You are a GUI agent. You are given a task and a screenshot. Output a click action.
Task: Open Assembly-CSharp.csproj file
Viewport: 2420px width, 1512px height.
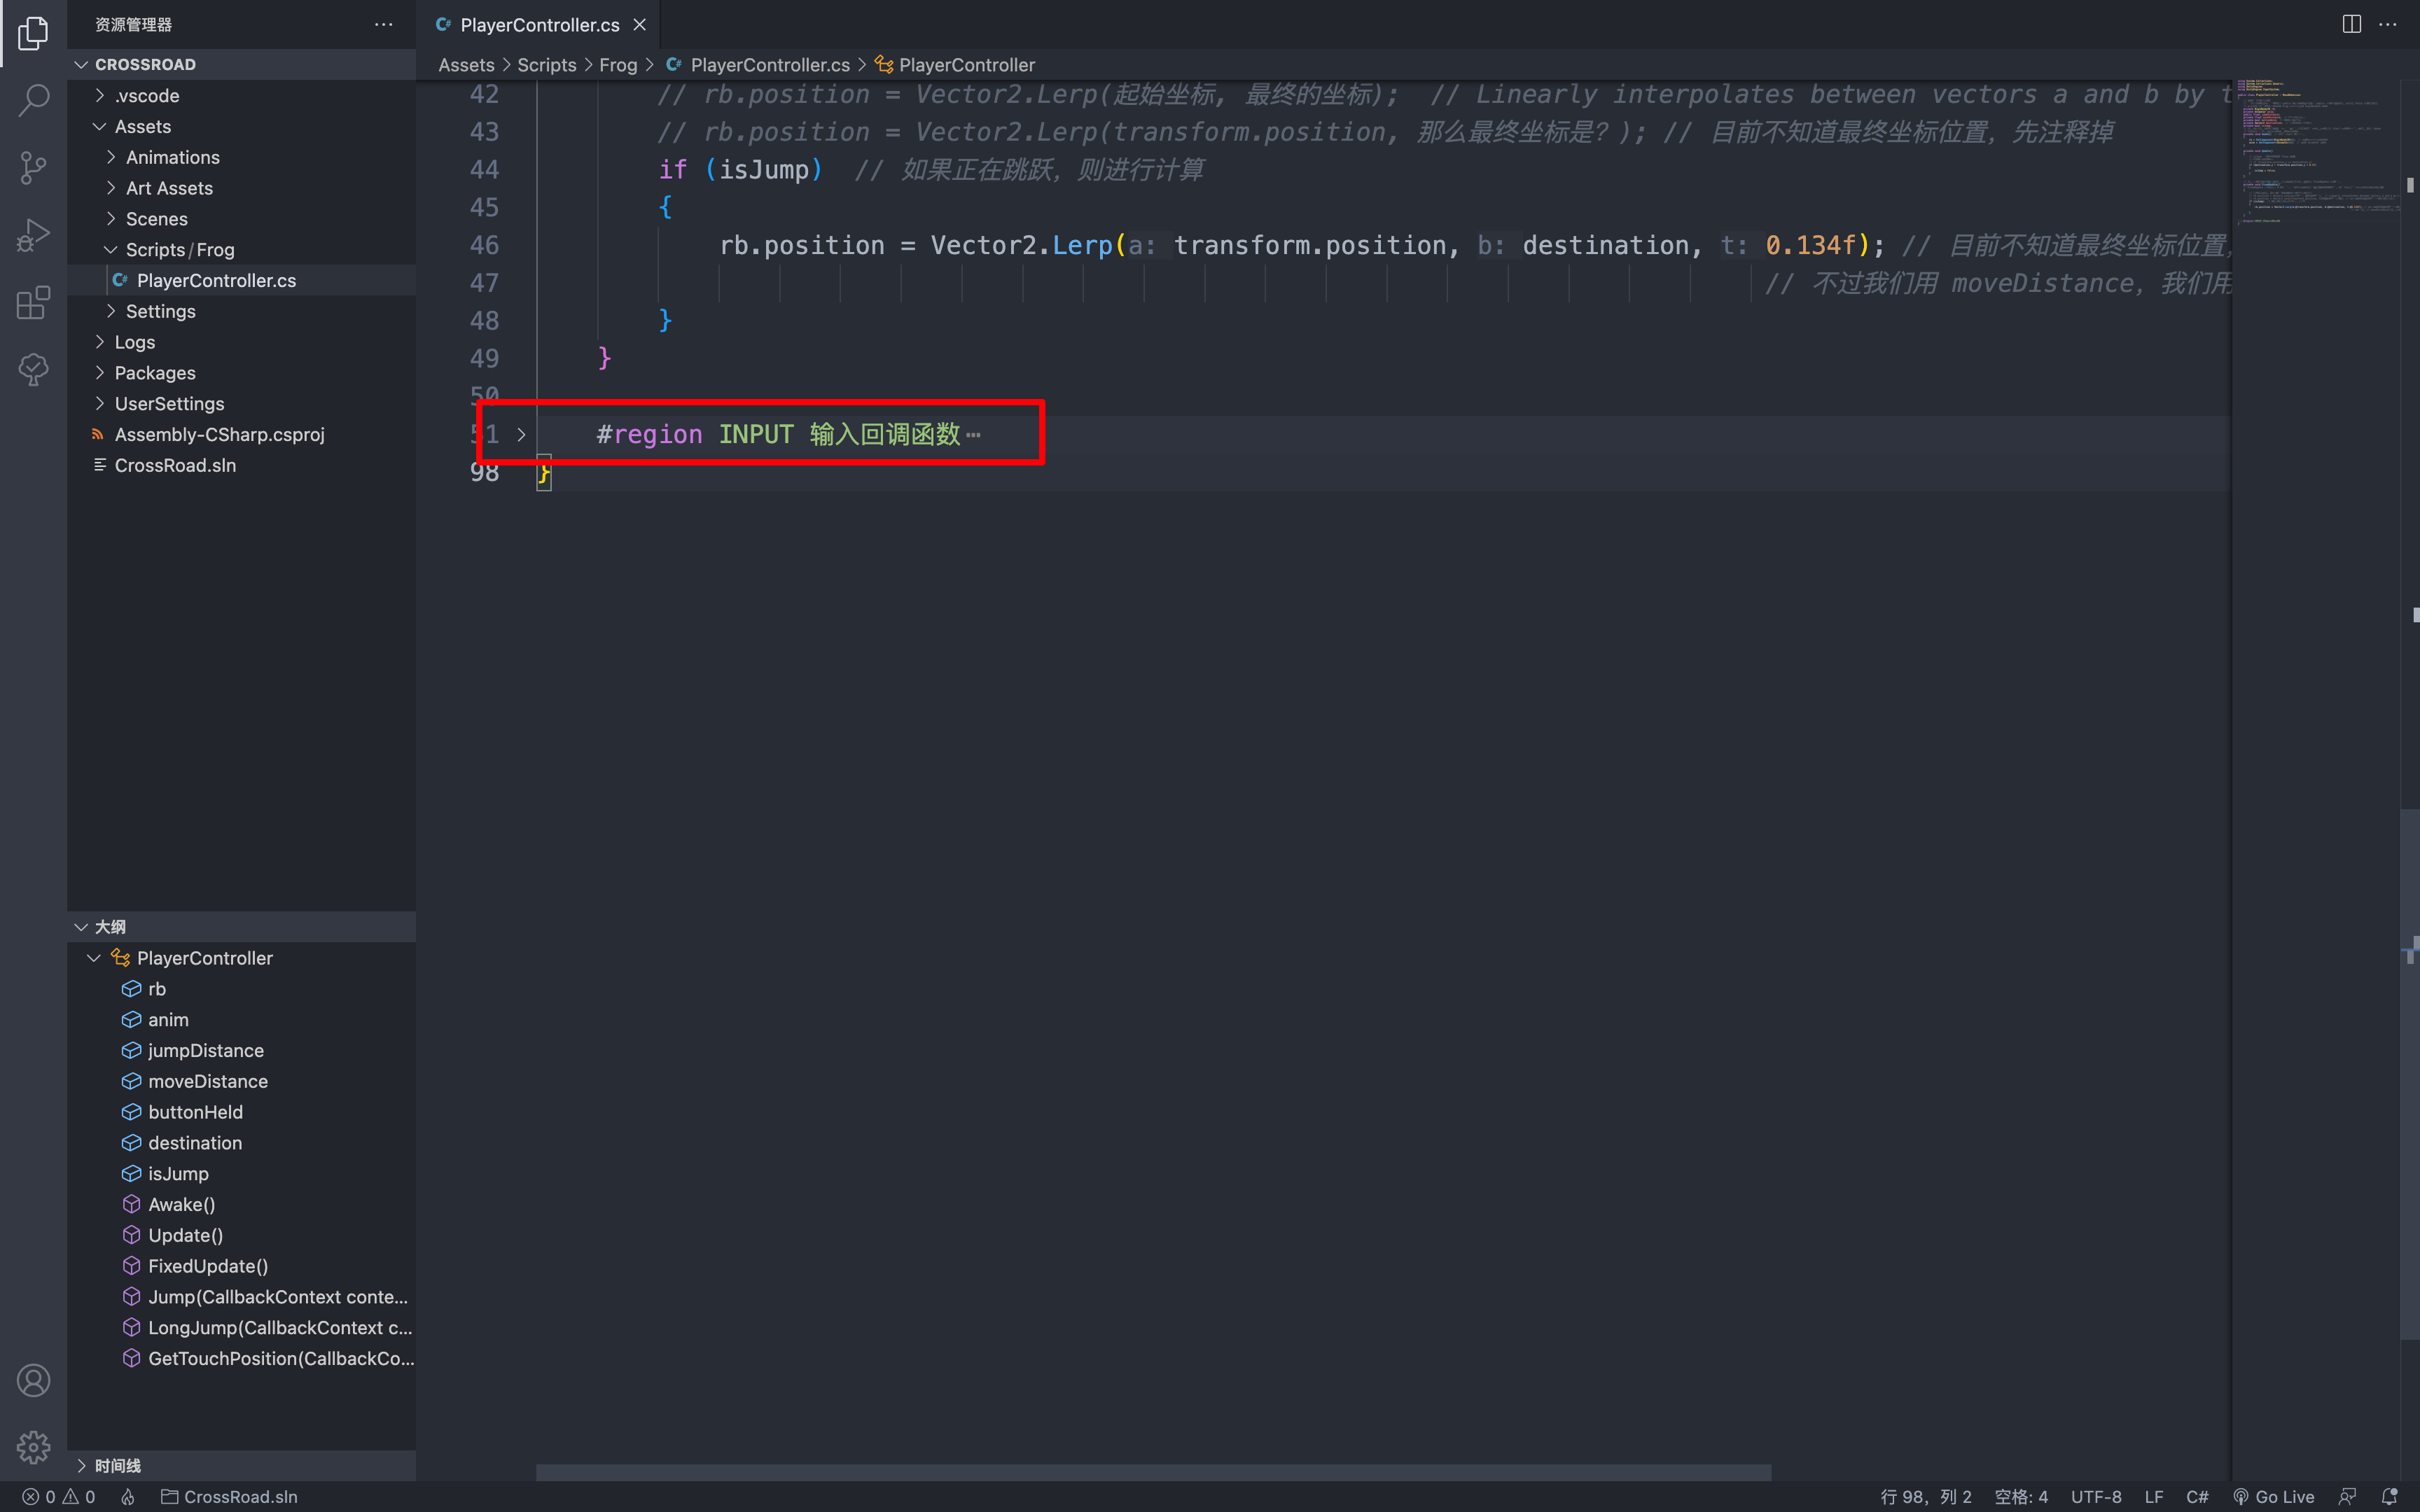241,434
